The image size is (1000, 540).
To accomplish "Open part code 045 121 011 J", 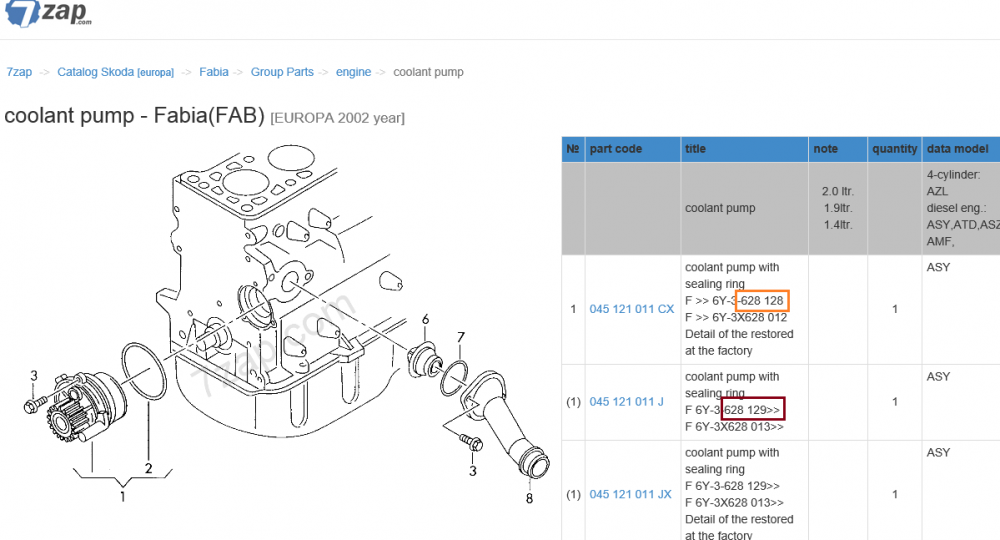I will click(x=626, y=402).
